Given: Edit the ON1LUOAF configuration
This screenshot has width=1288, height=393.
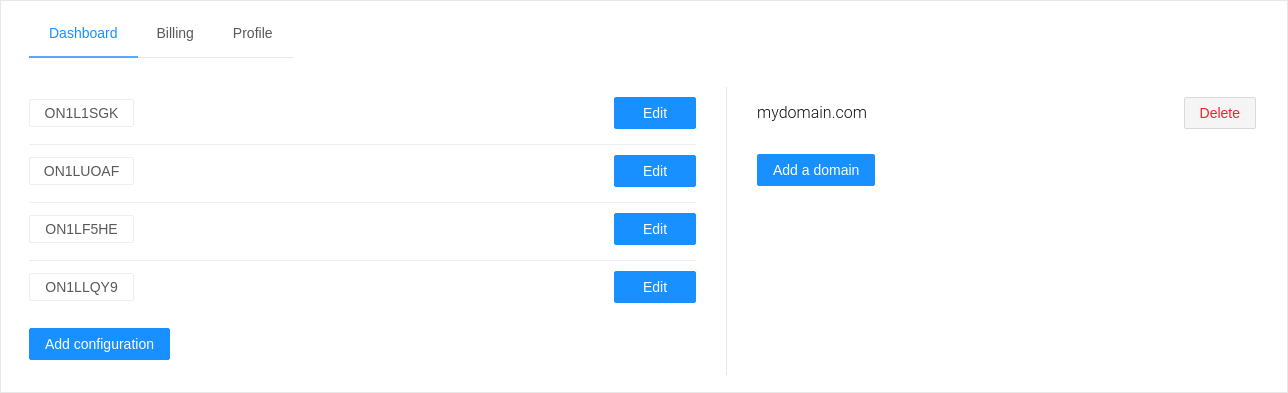Looking at the screenshot, I should coord(655,171).
